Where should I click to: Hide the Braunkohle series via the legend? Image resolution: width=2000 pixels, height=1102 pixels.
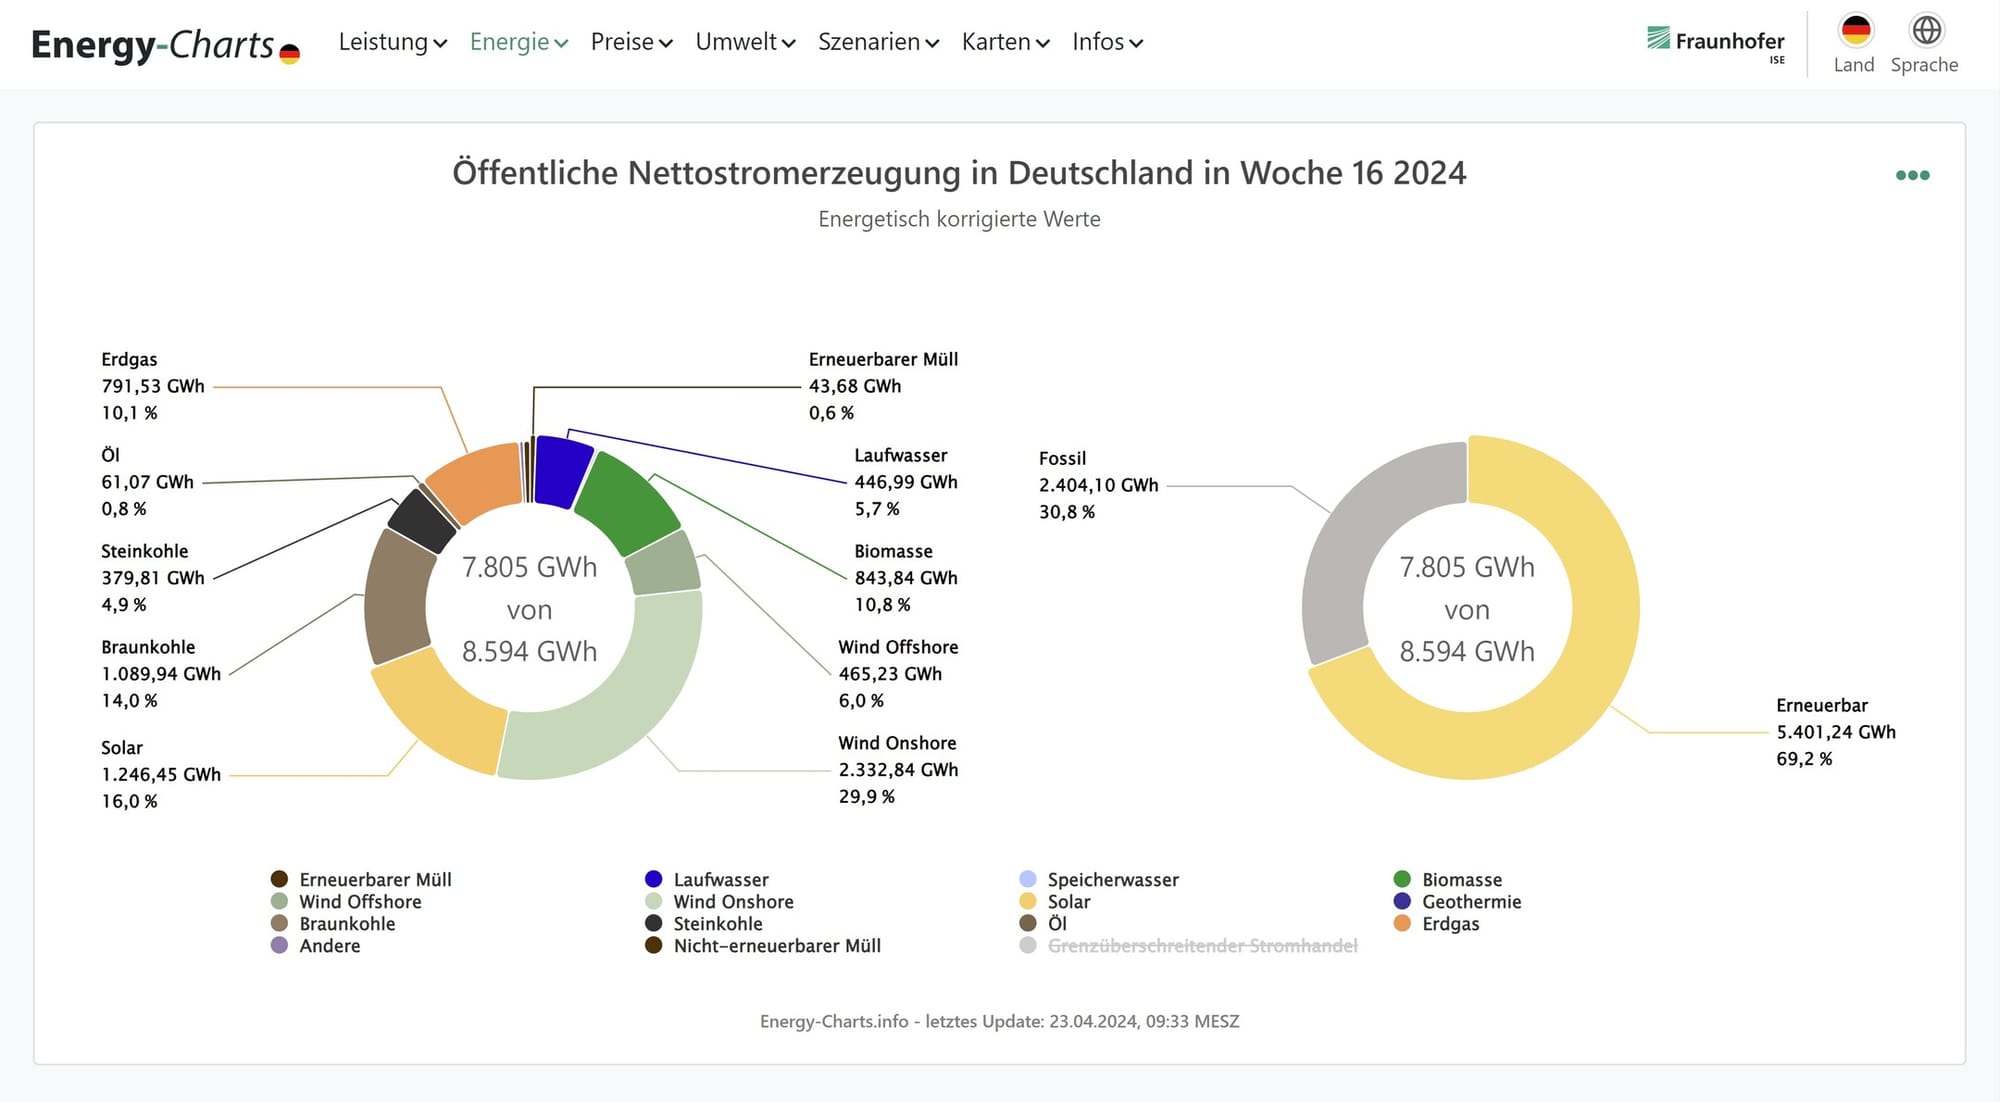coord(347,924)
